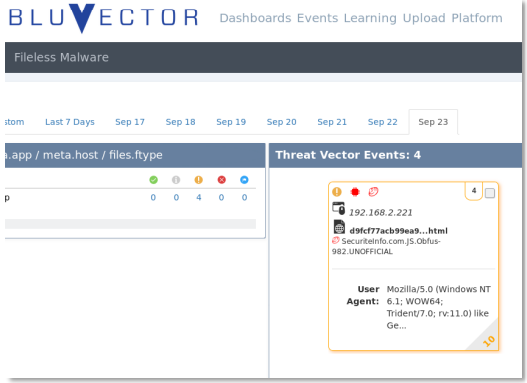Click the red ClamAV icon atop event card
Image resolution: width=527 pixels, height=383 pixels.
click(373, 192)
